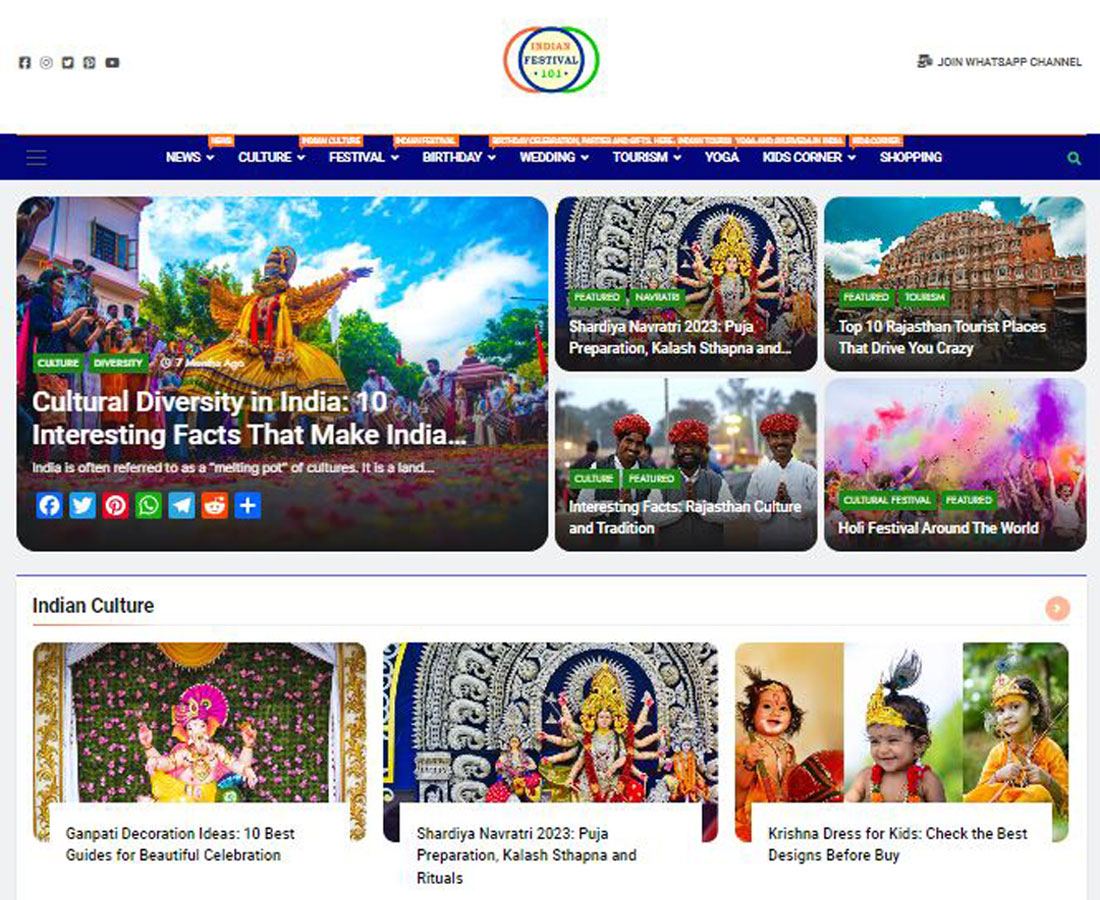Share featured article on Reddit

point(215,505)
